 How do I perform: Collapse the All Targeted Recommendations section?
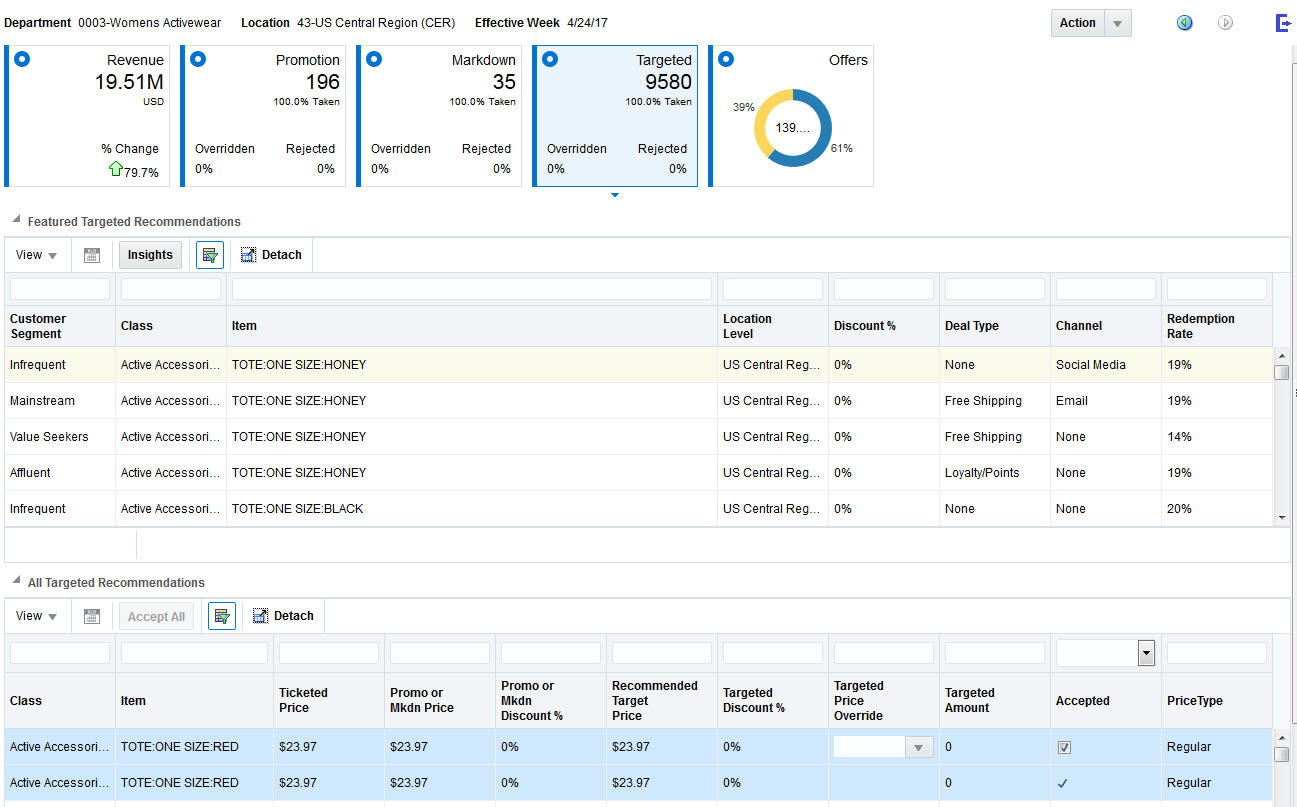click(x=16, y=582)
